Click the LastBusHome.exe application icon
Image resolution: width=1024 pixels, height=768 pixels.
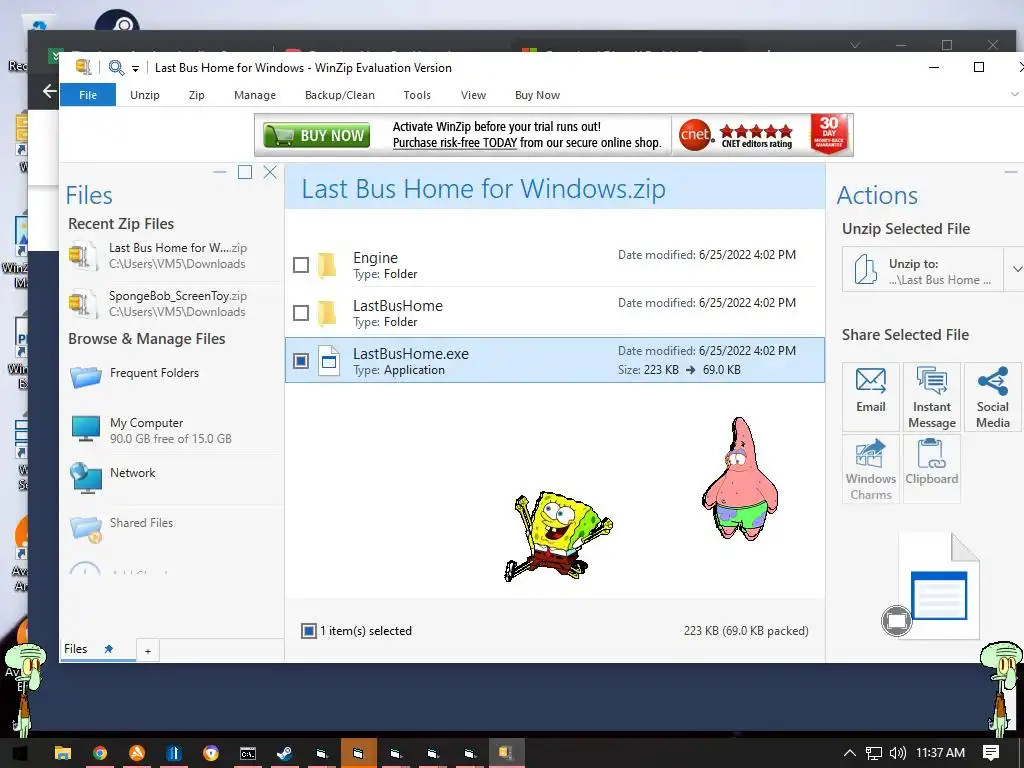(328, 361)
